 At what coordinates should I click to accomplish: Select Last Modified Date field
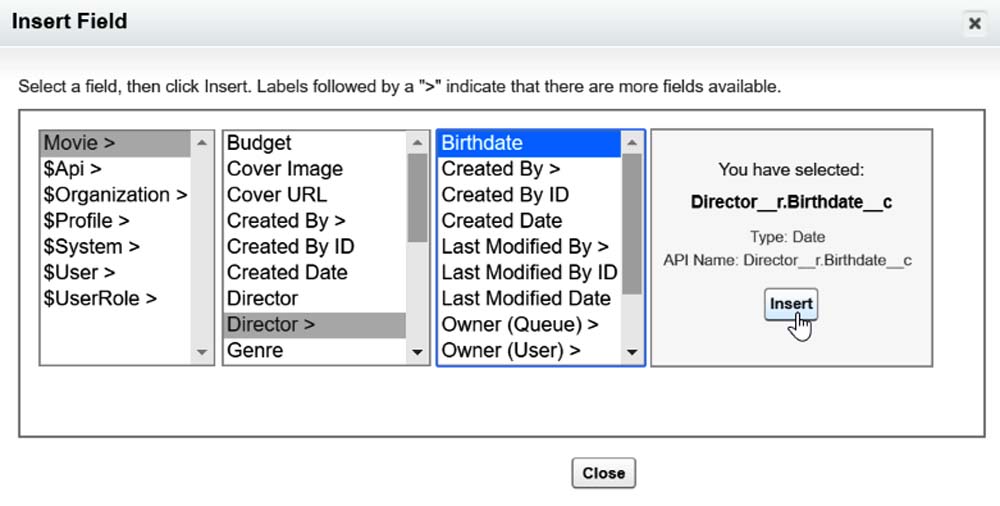click(526, 299)
